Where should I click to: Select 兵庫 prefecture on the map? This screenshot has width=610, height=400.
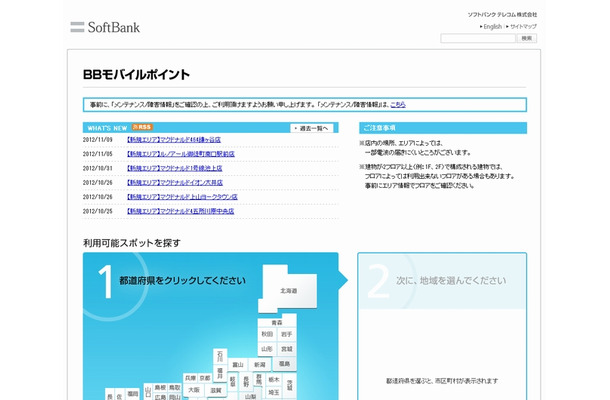click(x=190, y=378)
